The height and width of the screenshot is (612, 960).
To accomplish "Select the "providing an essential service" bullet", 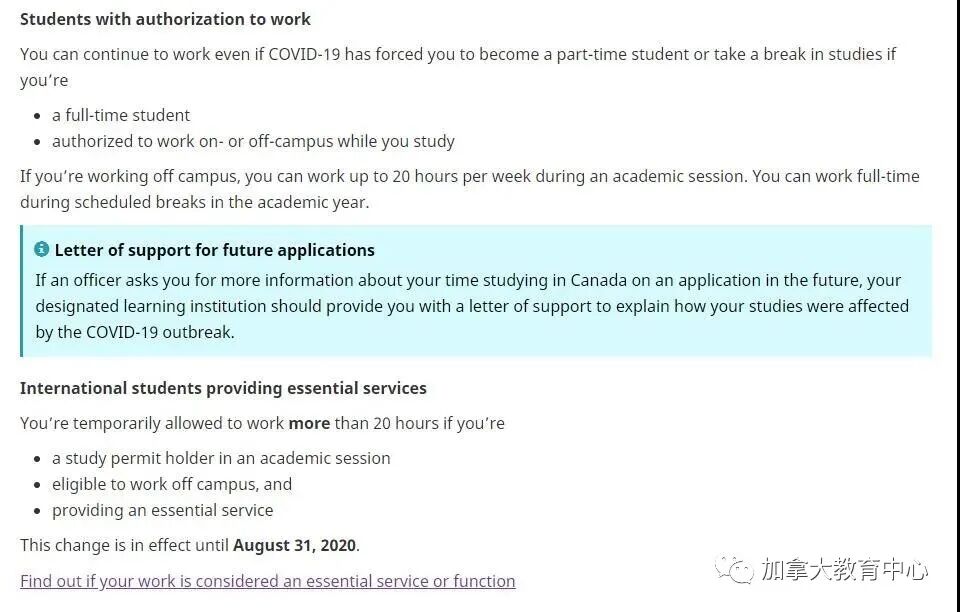I will point(162,510).
